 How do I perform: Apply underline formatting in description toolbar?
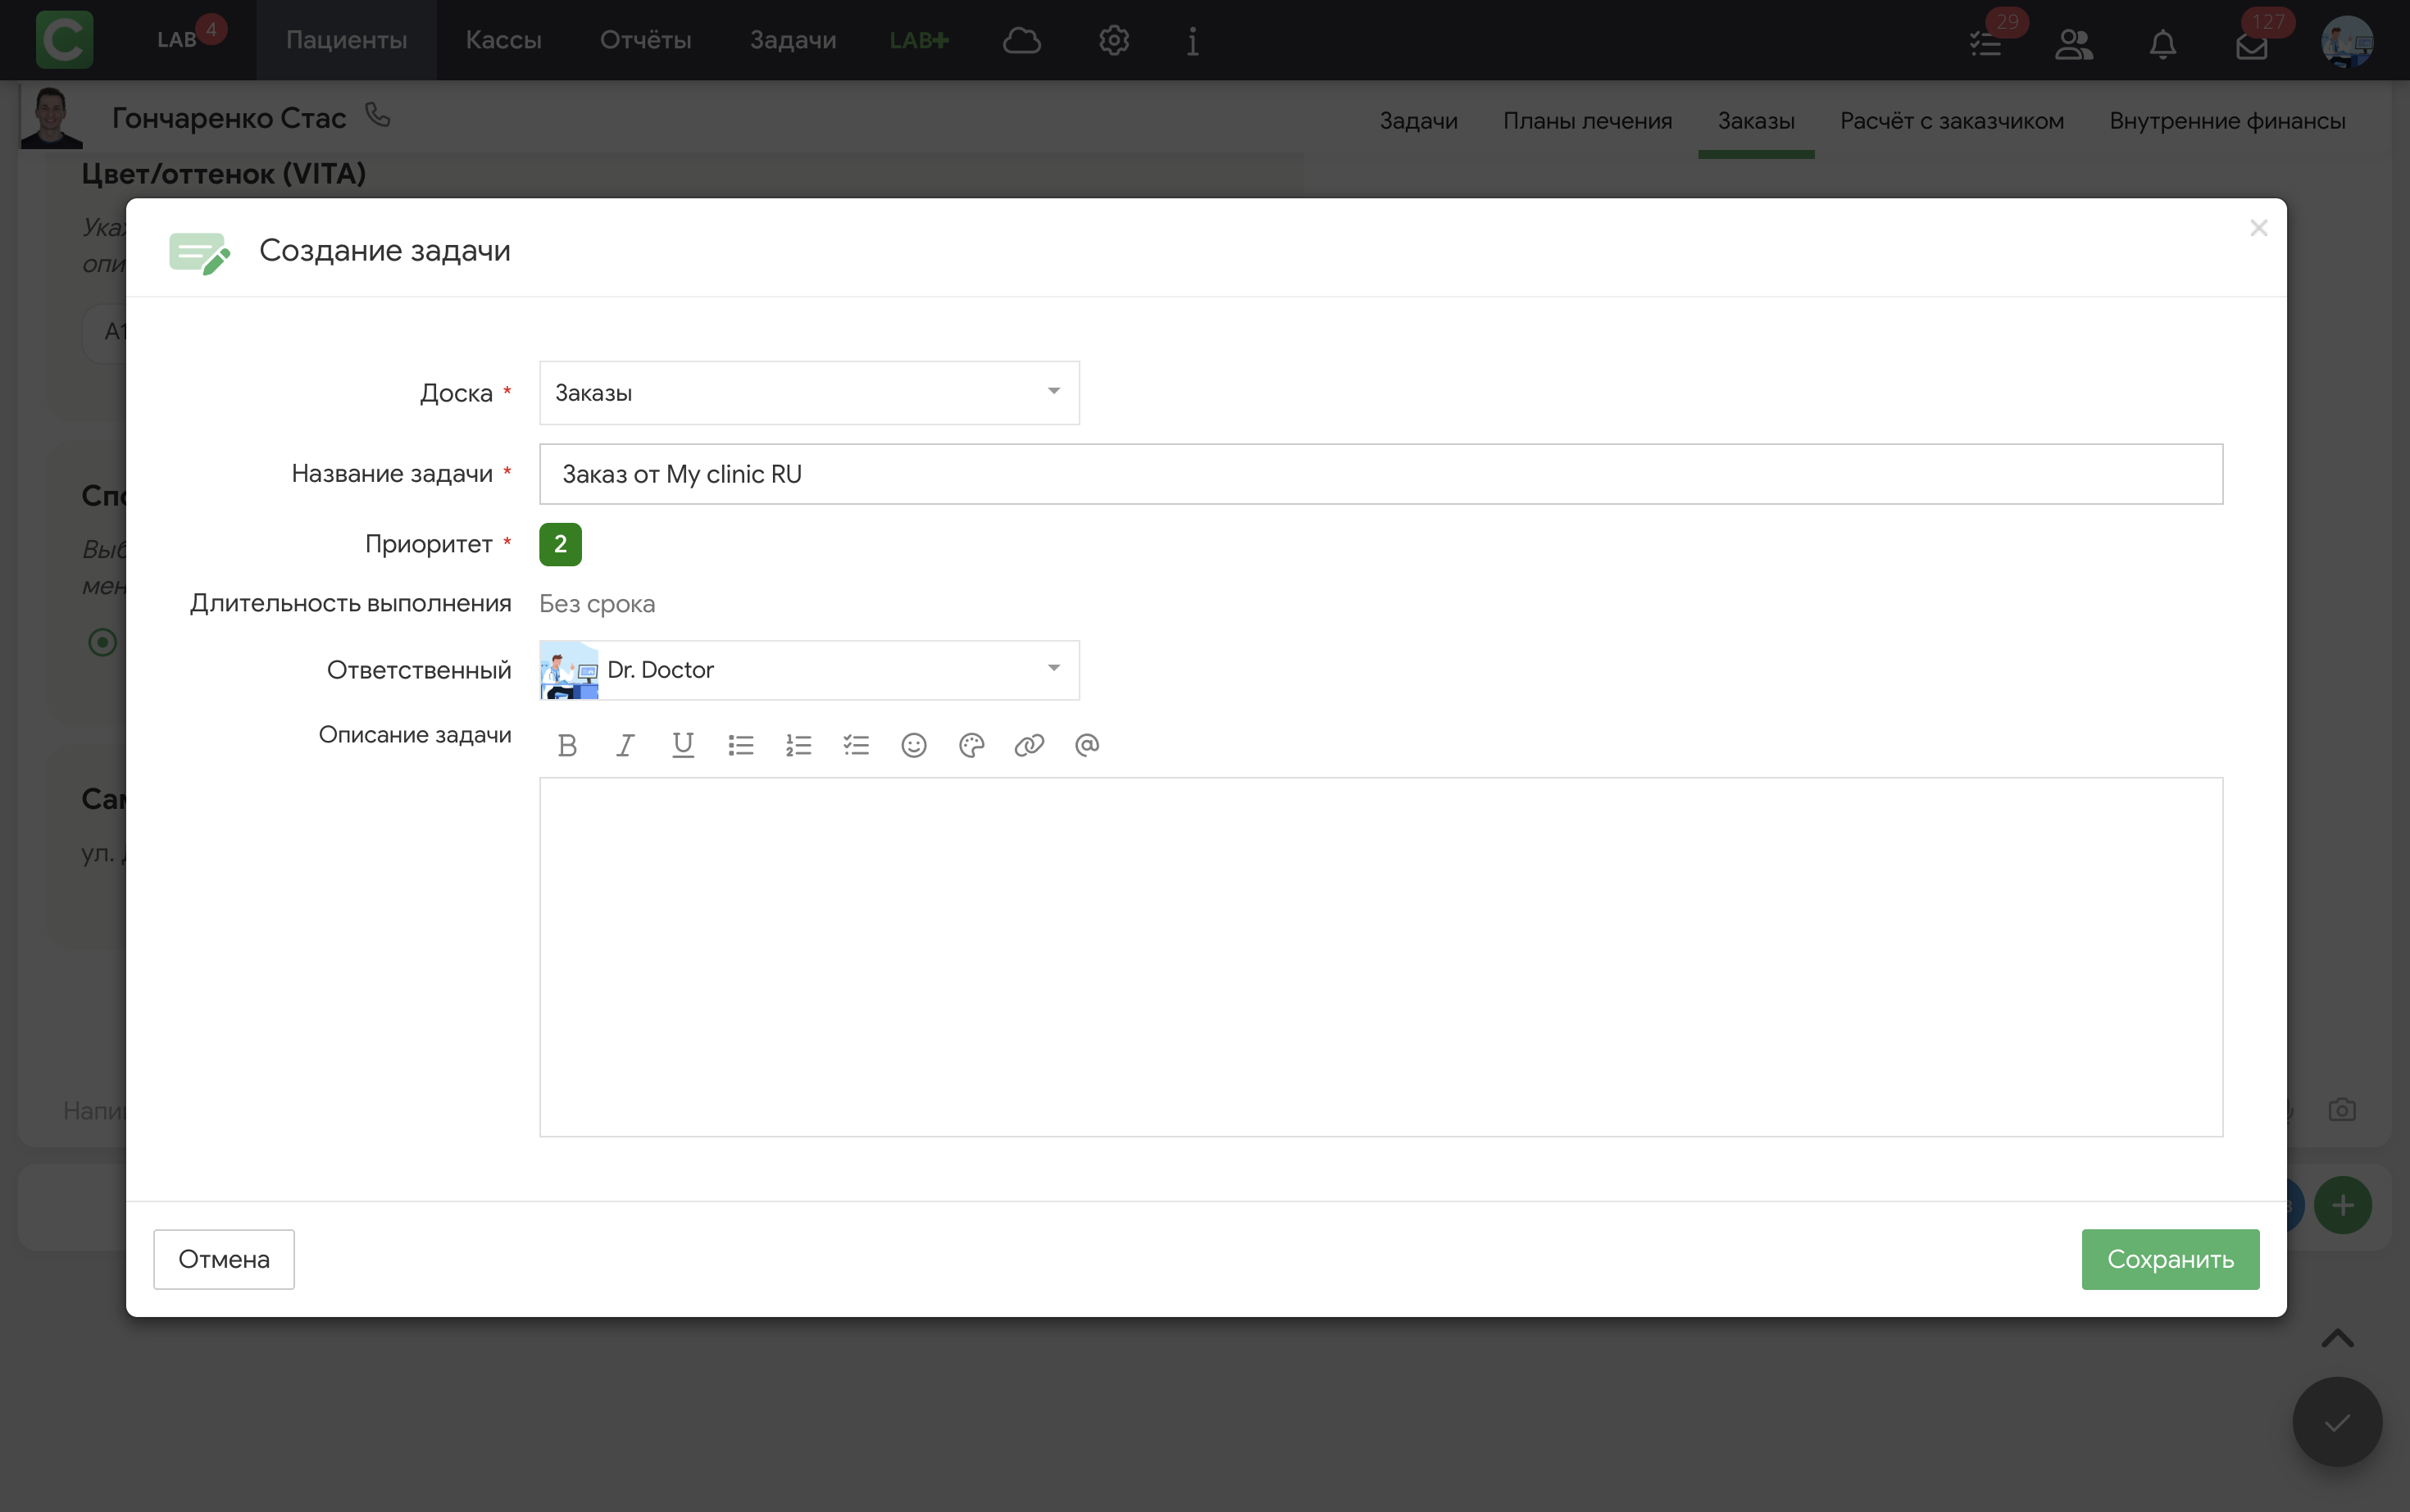(683, 745)
